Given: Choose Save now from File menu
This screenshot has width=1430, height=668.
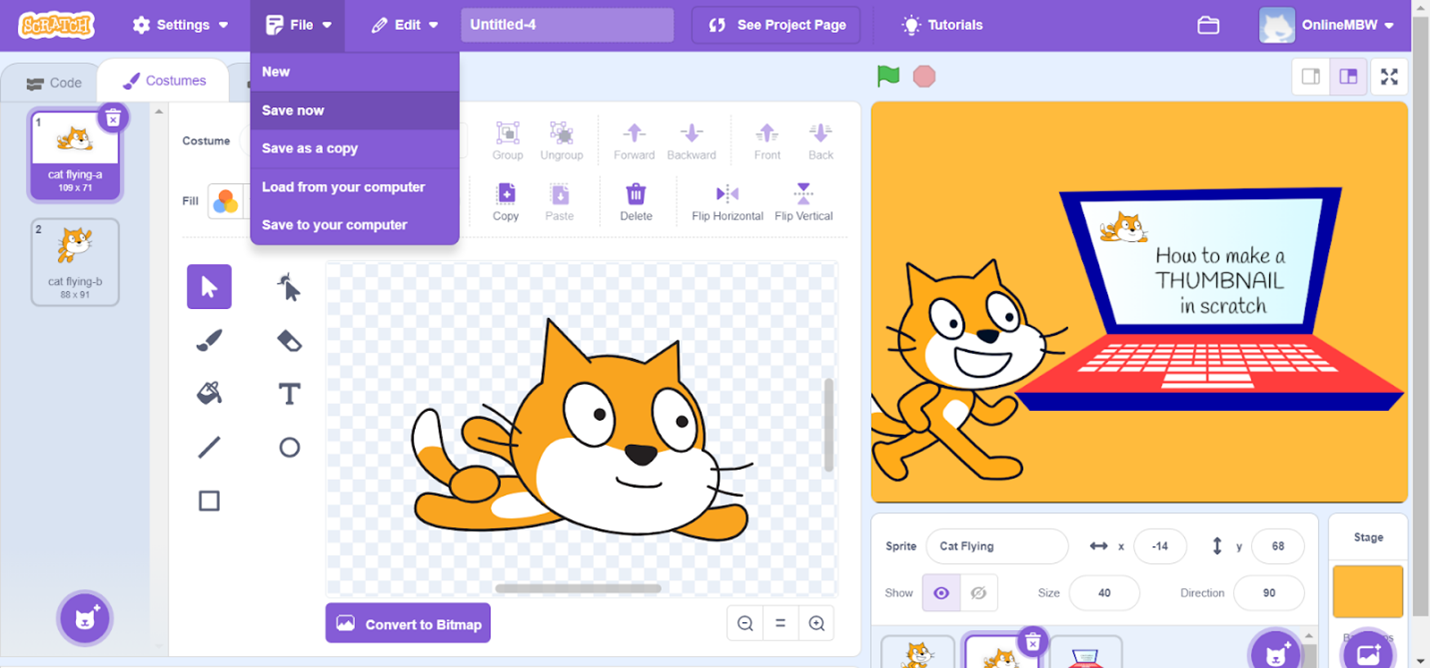Looking at the screenshot, I should [x=354, y=110].
